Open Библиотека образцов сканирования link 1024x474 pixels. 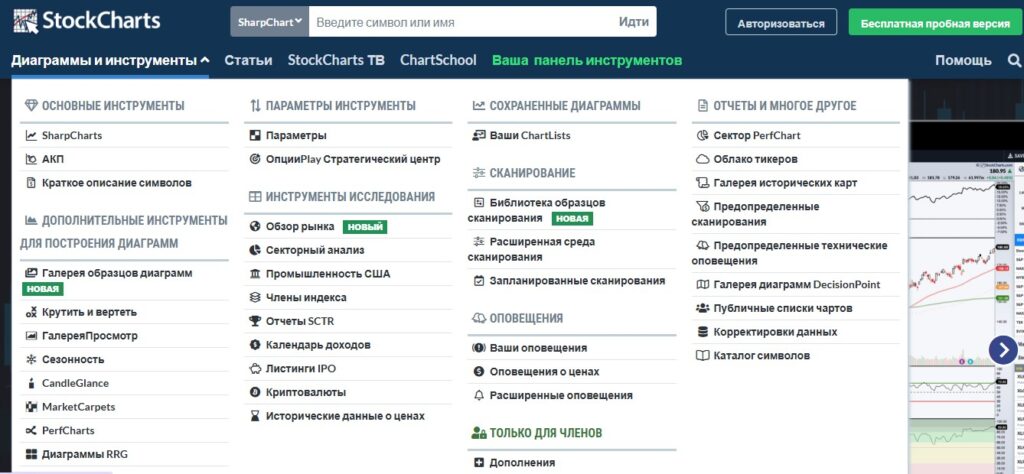(x=536, y=210)
